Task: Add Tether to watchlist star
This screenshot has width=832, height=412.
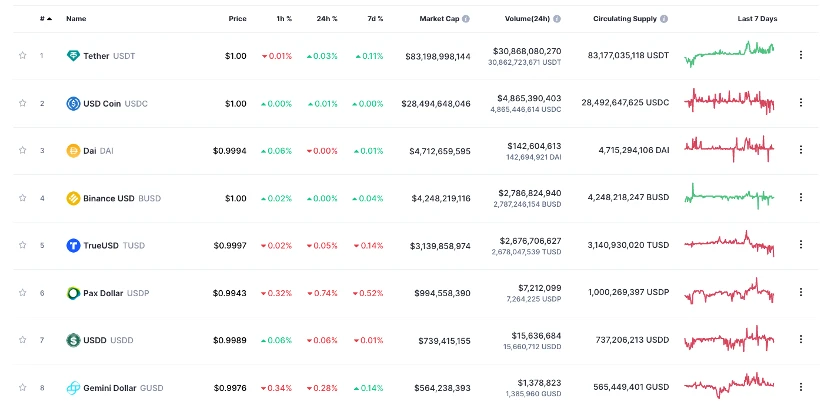Action: (22, 56)
